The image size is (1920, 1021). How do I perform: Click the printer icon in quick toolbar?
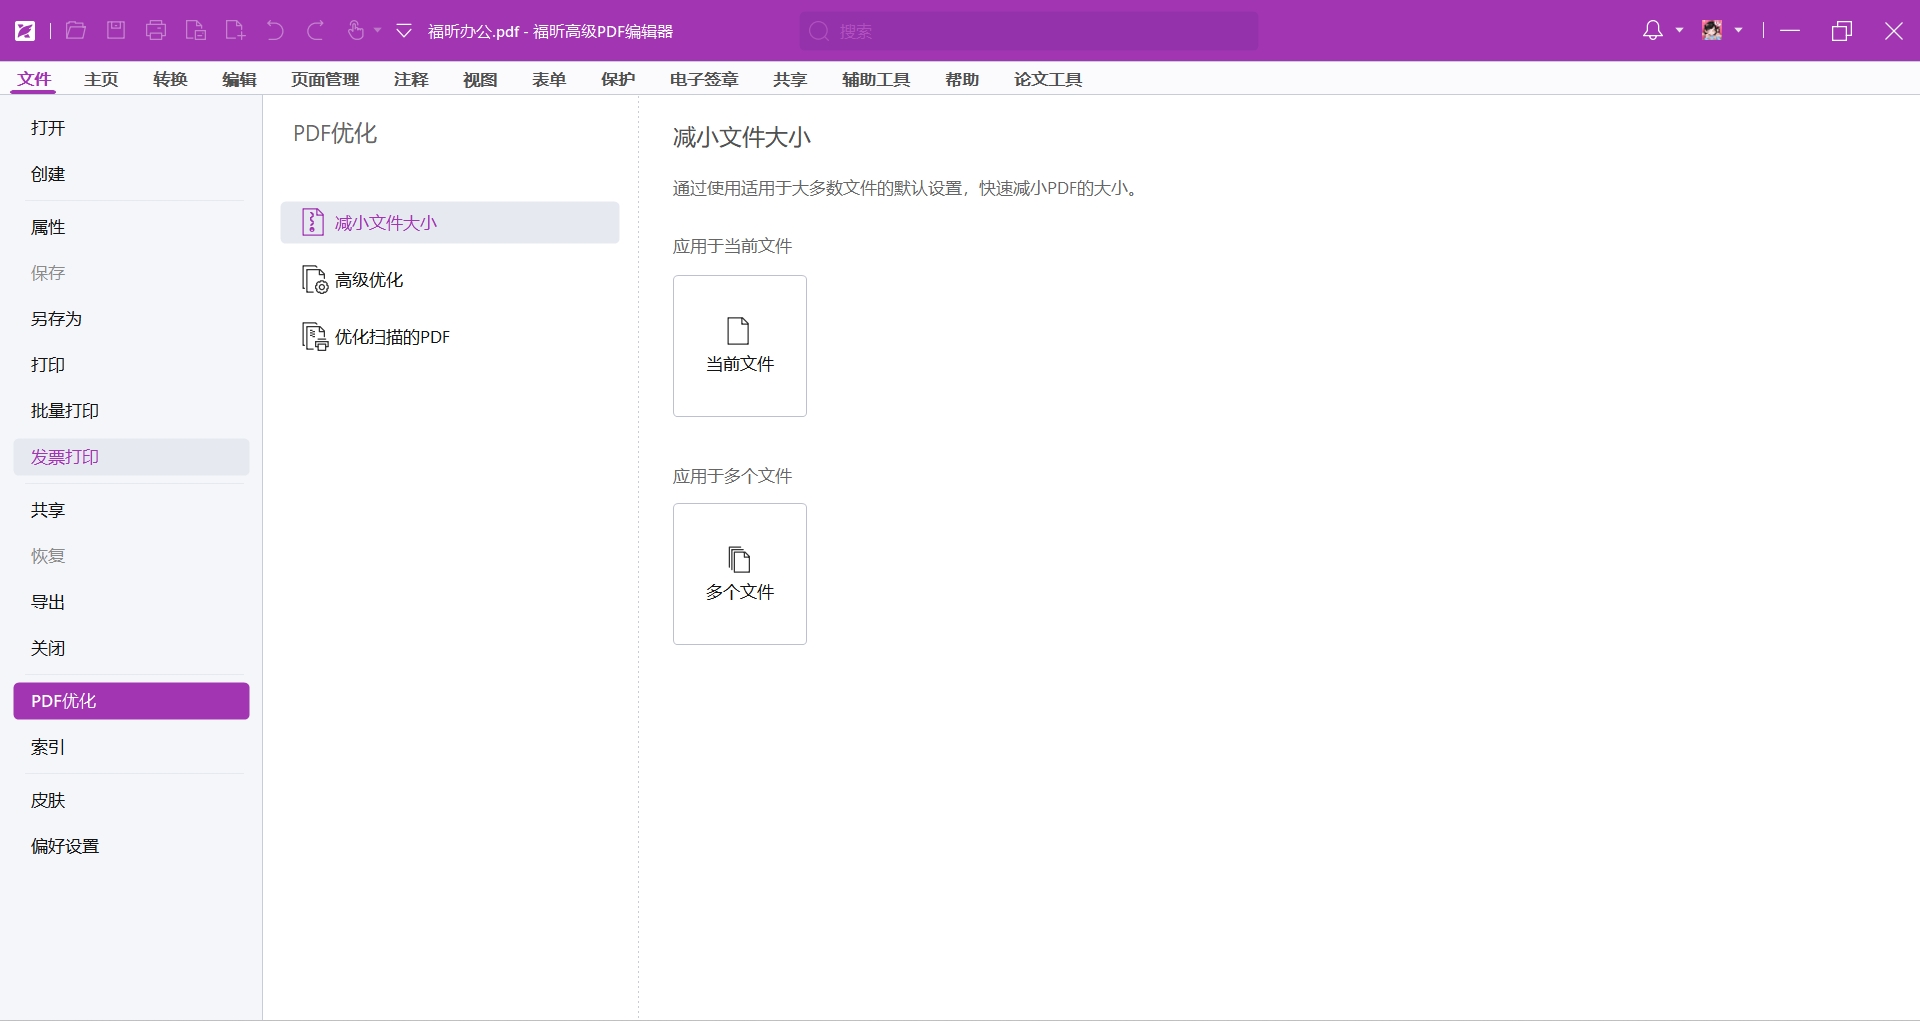[x=156, y=31]
